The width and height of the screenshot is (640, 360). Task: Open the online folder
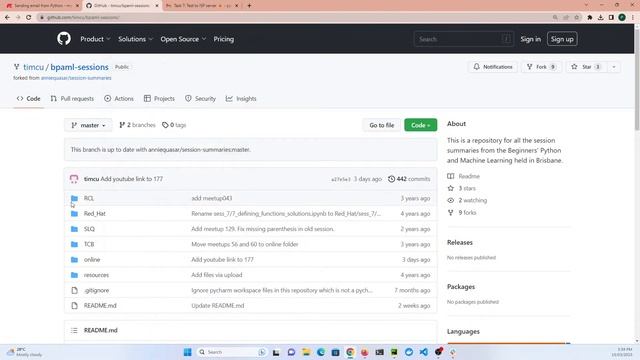pos(92,260)
